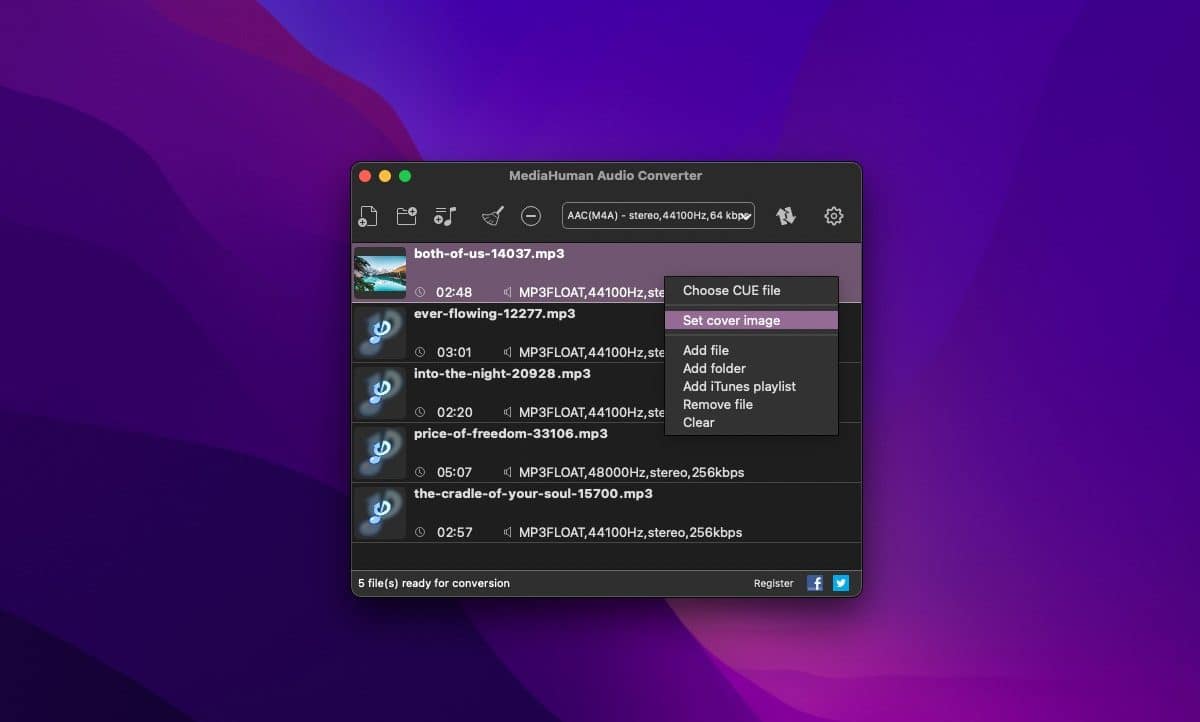Select Add iTunes playlist menu entry
Screen dimensions: 1200x722
pyautogui.click(x=739, y=386)
